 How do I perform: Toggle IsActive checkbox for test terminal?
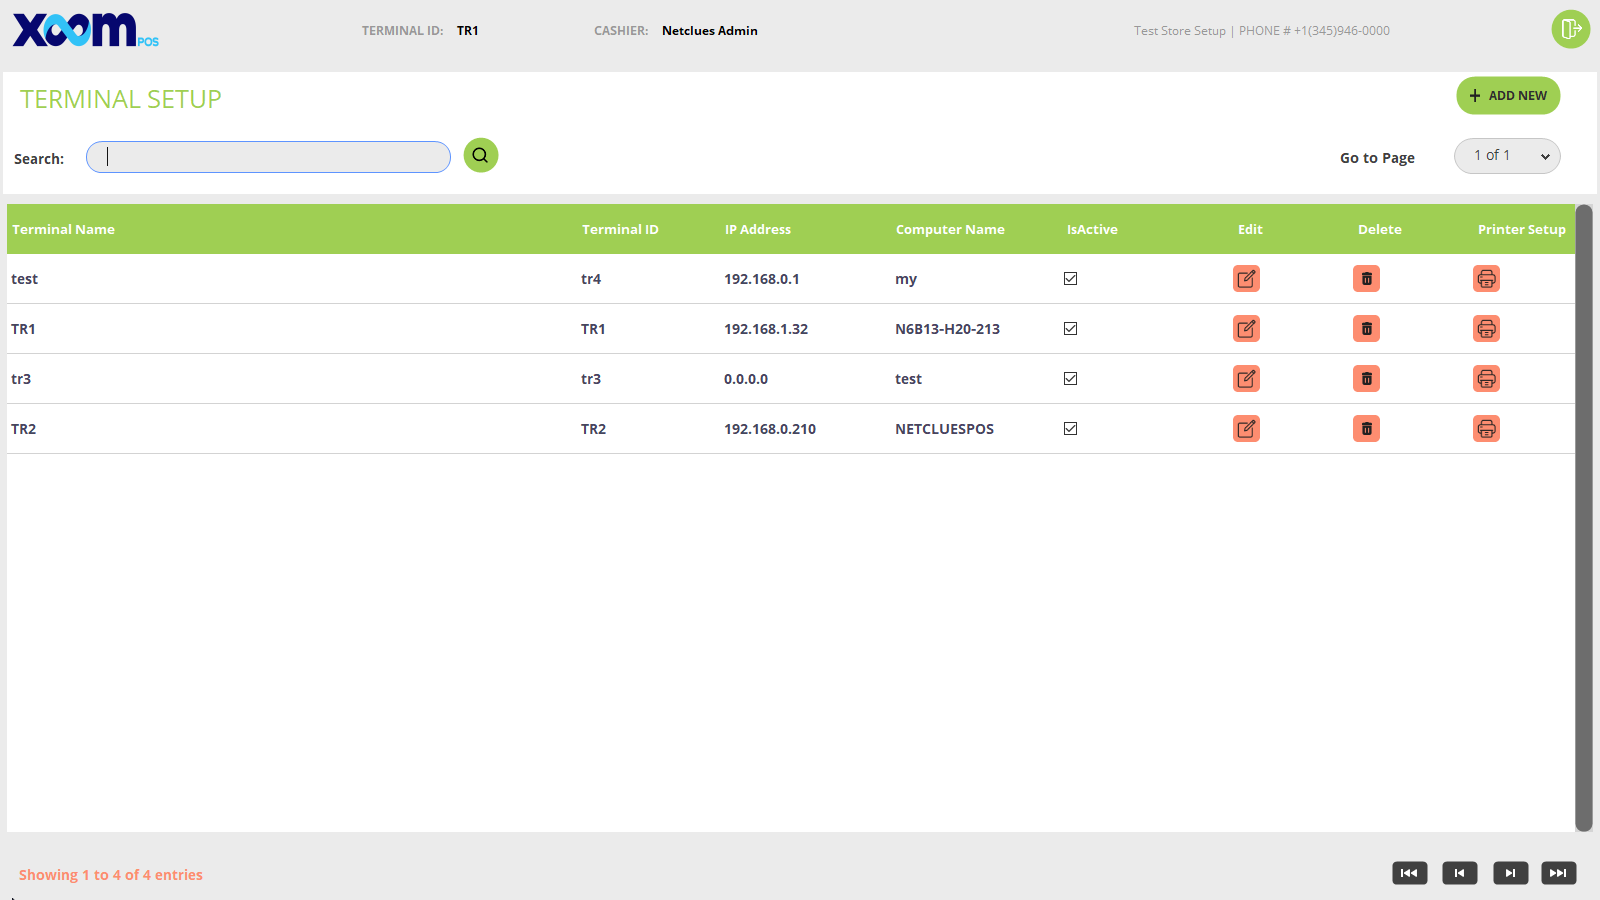[x=1070, y=279]
